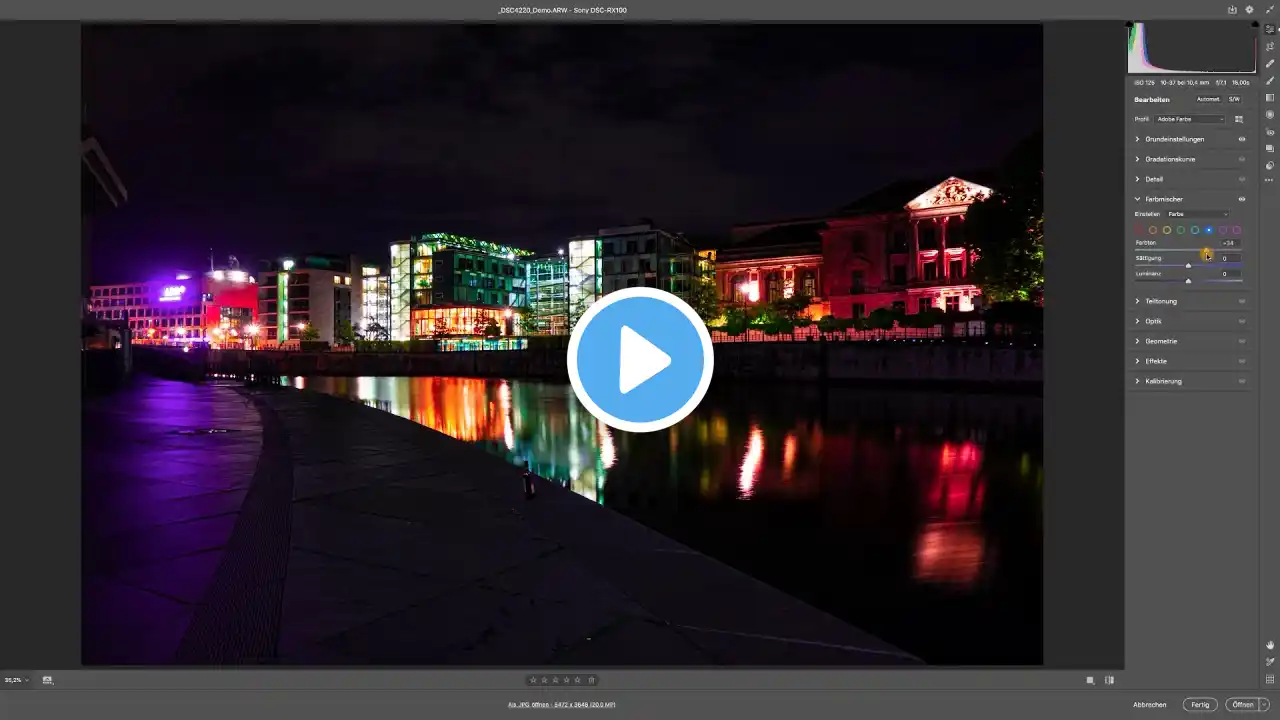Screen dimensions: 1280x720
Task: Open the Einstellen Farbe dropdown
Action: (1198, 214)
